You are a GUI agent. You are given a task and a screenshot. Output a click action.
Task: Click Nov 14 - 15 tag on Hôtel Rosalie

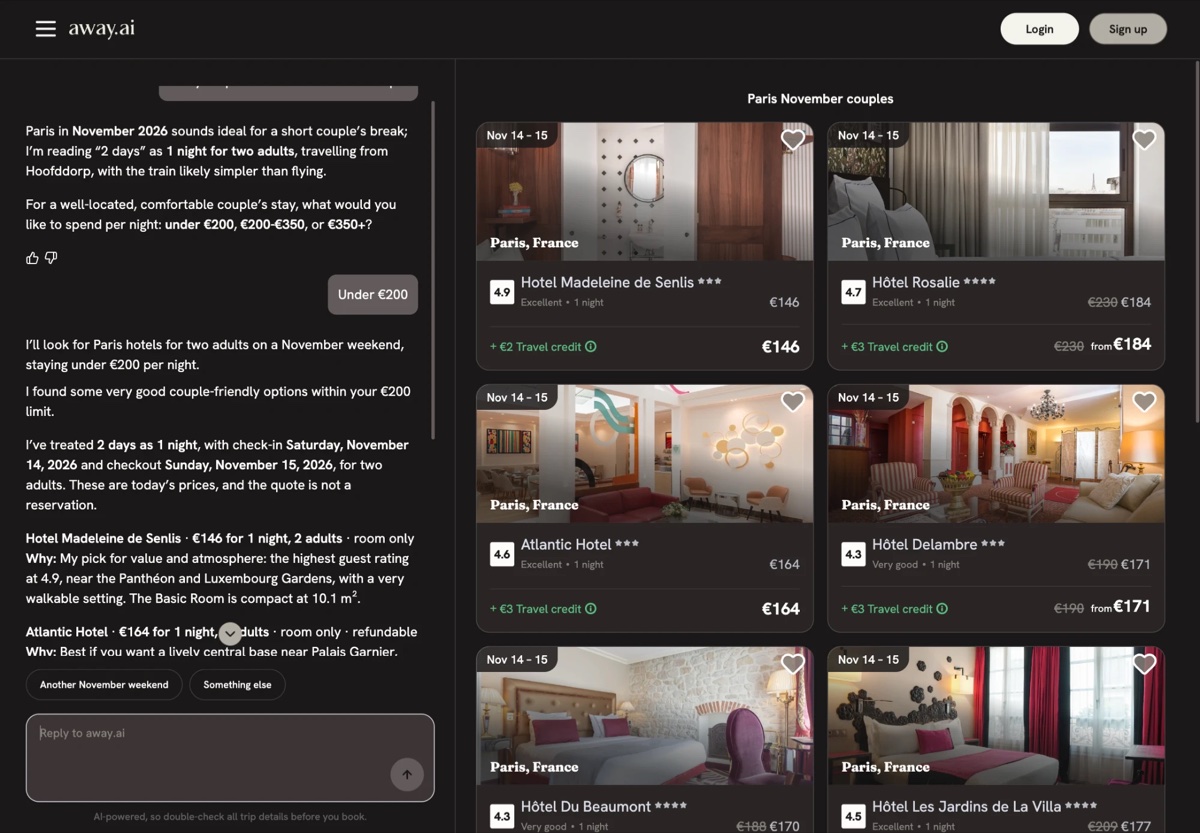pos(868,135)
